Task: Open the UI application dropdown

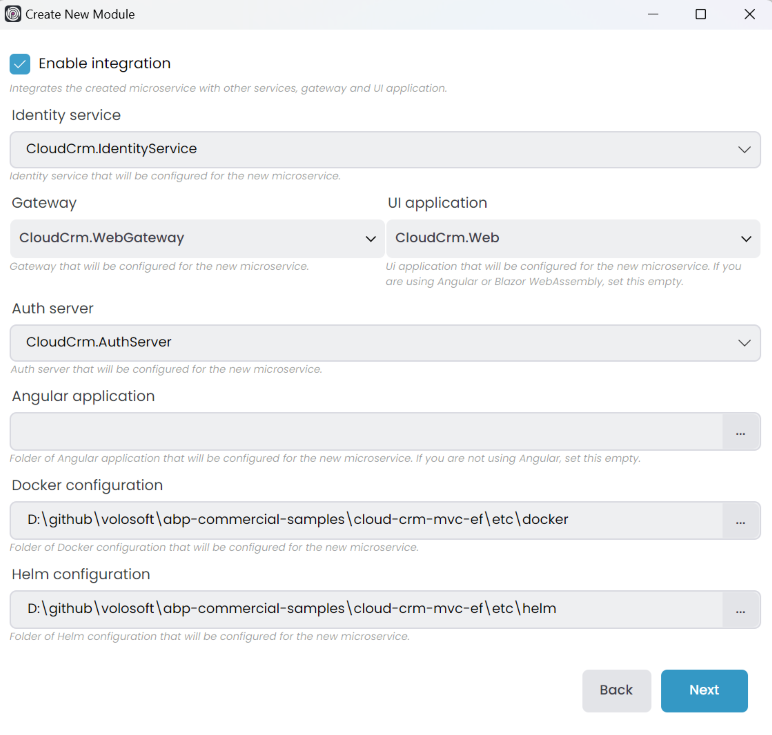Action: click(746, 239)
